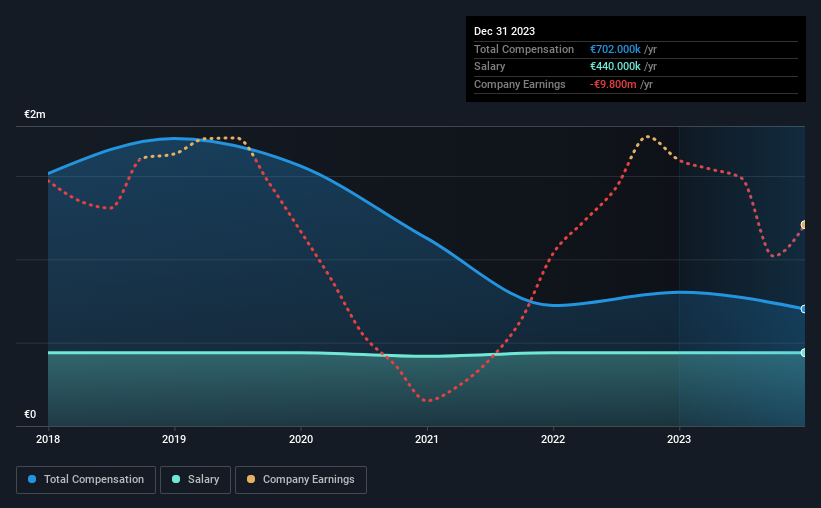Click the Total Compensation end-point marker

[804, 309]
